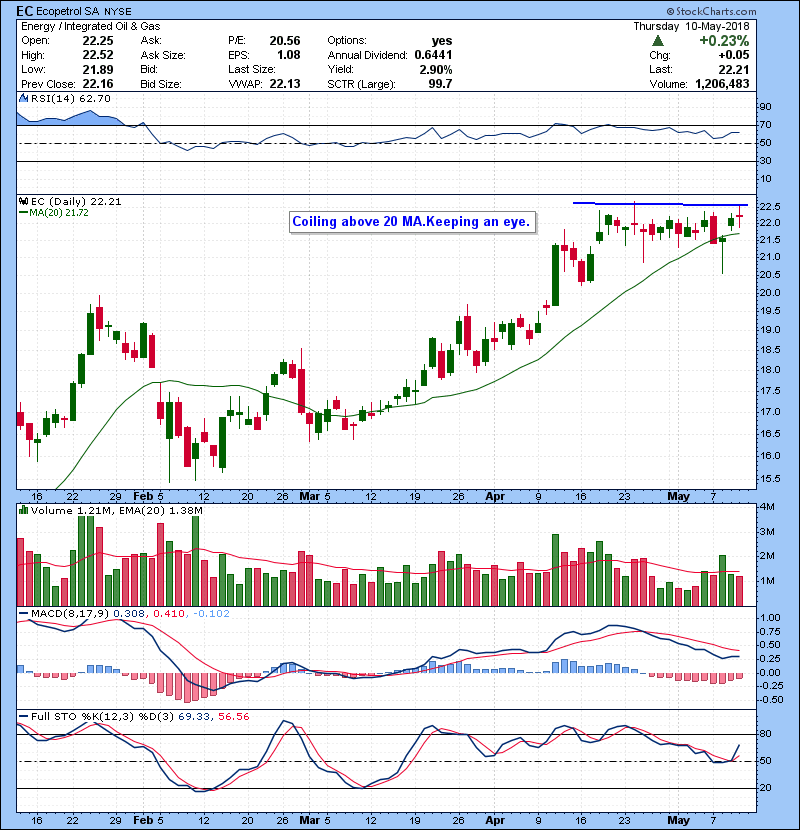Click the Chg value +0.05

(x=734, y=55)
